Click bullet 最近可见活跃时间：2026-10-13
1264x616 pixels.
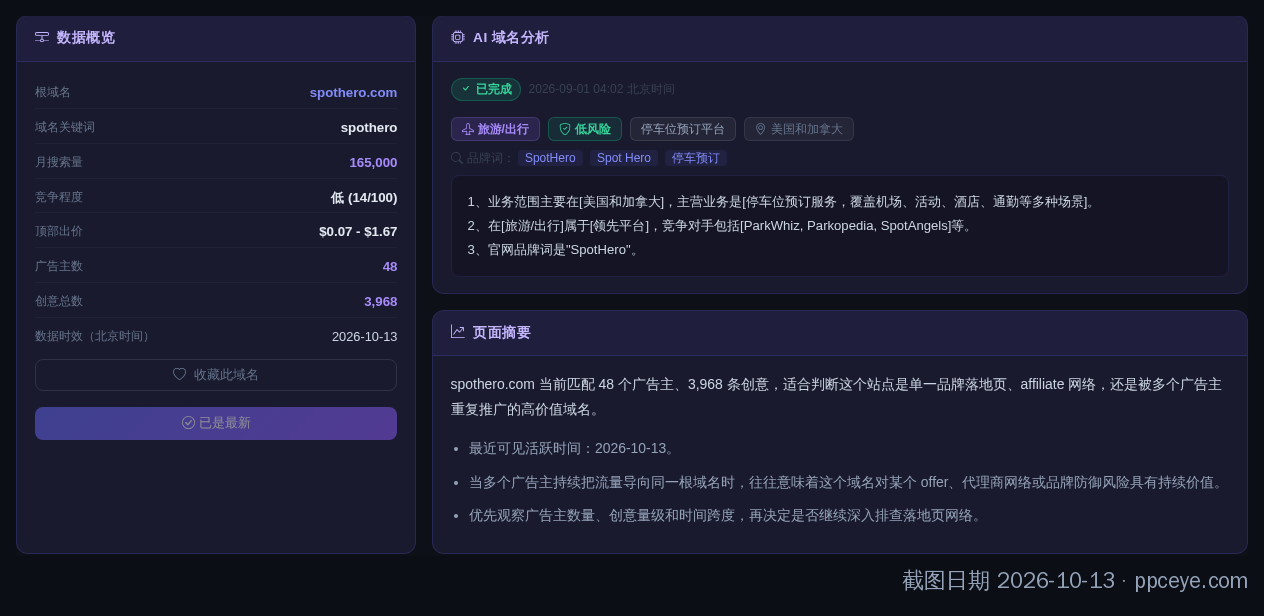(x=574, y=448)
